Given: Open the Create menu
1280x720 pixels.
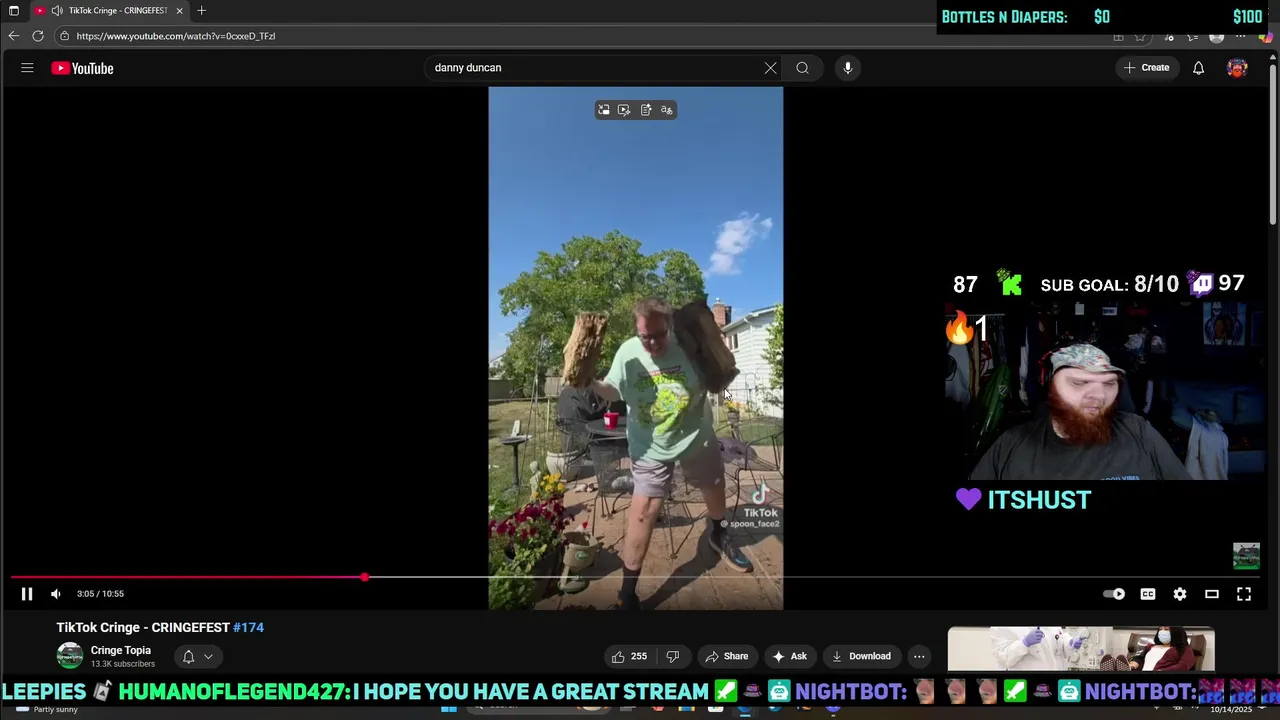Looking at the screenshot, I should point(1146,68).
